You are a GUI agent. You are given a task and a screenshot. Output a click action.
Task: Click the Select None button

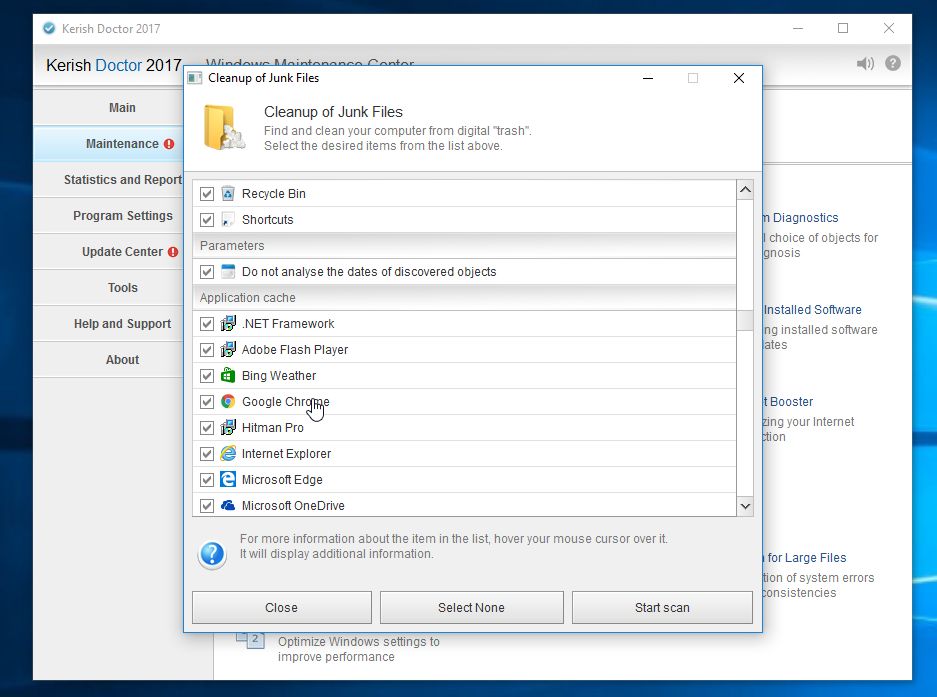pyautogui.click(x=471, y=607)
